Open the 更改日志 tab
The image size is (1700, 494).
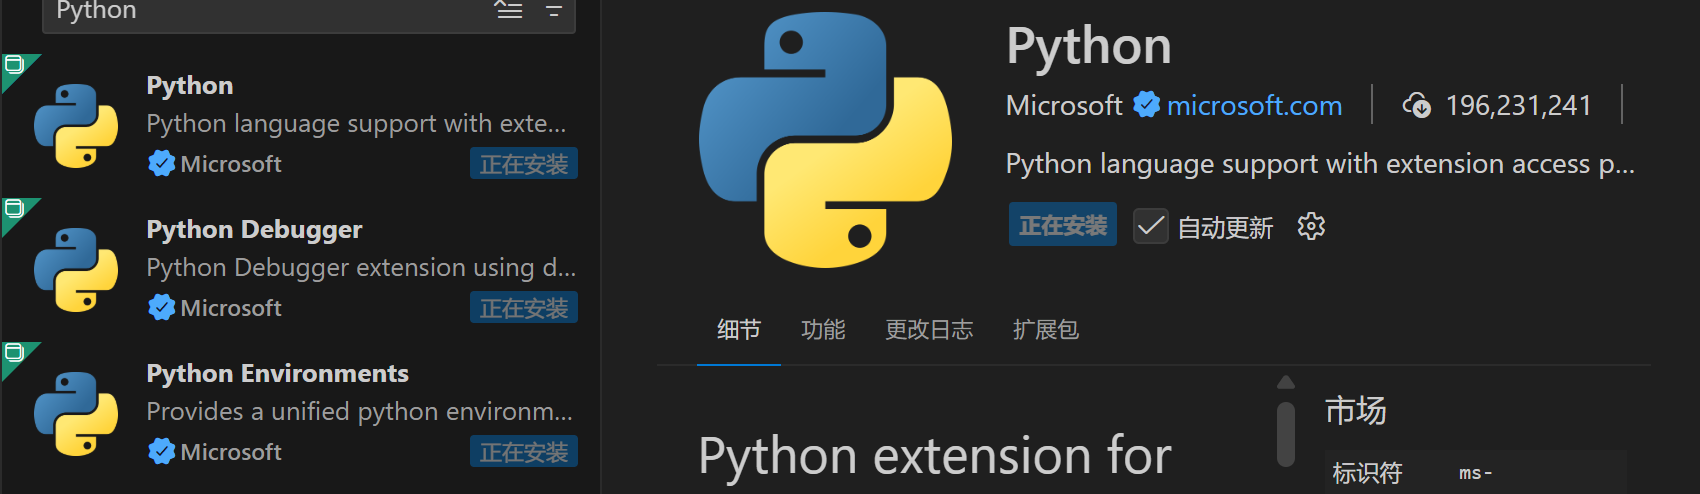(x=929, y=329)
